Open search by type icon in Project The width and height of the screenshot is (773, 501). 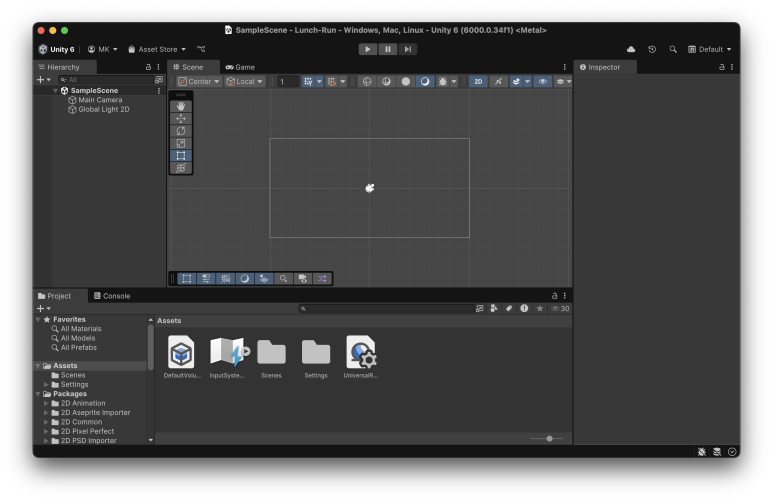493,308
